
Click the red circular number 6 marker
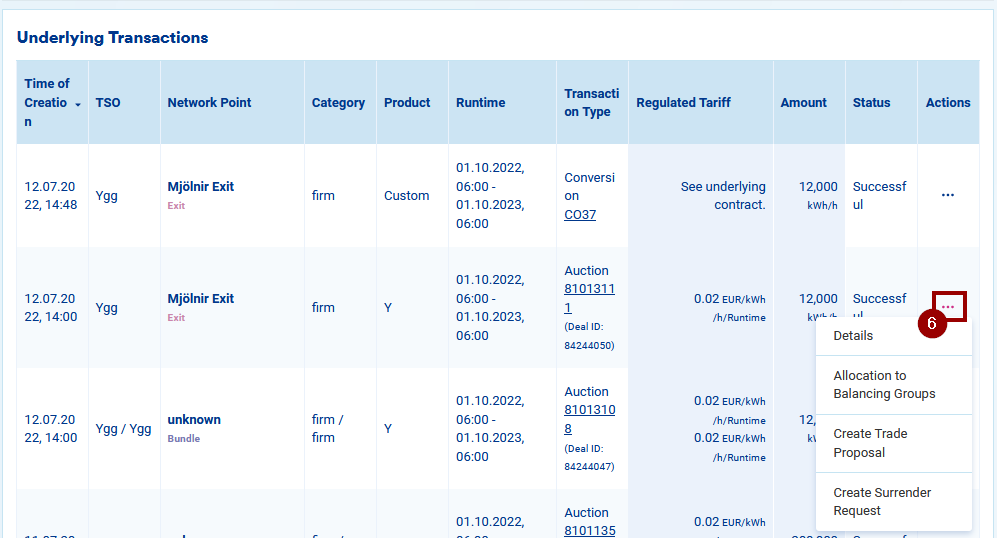(932, 325)
